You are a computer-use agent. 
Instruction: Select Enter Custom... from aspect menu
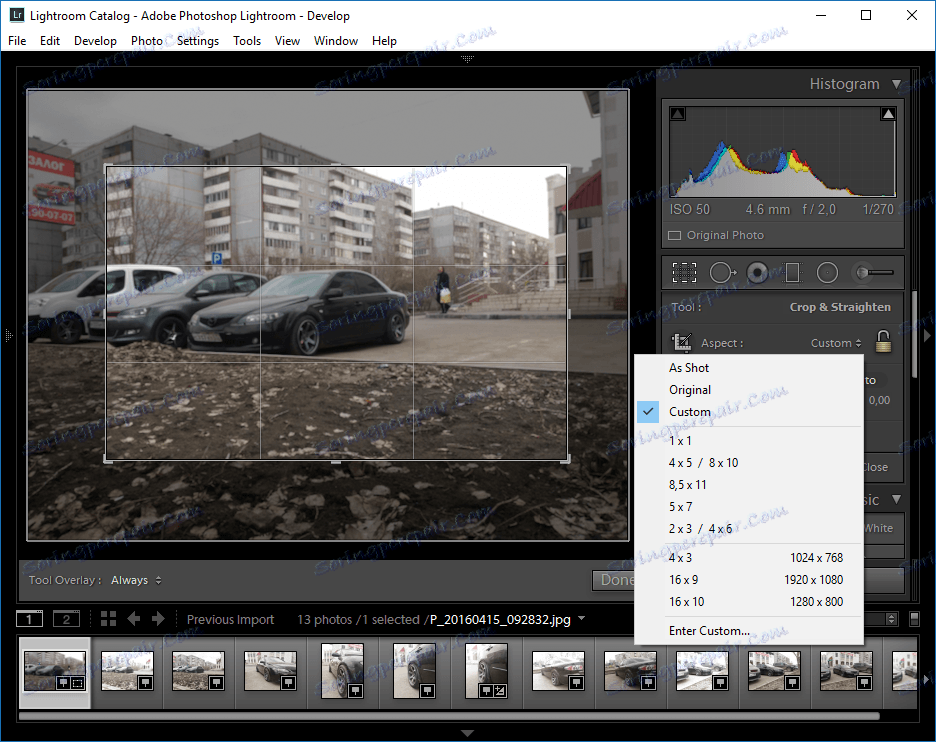[708, 631]
